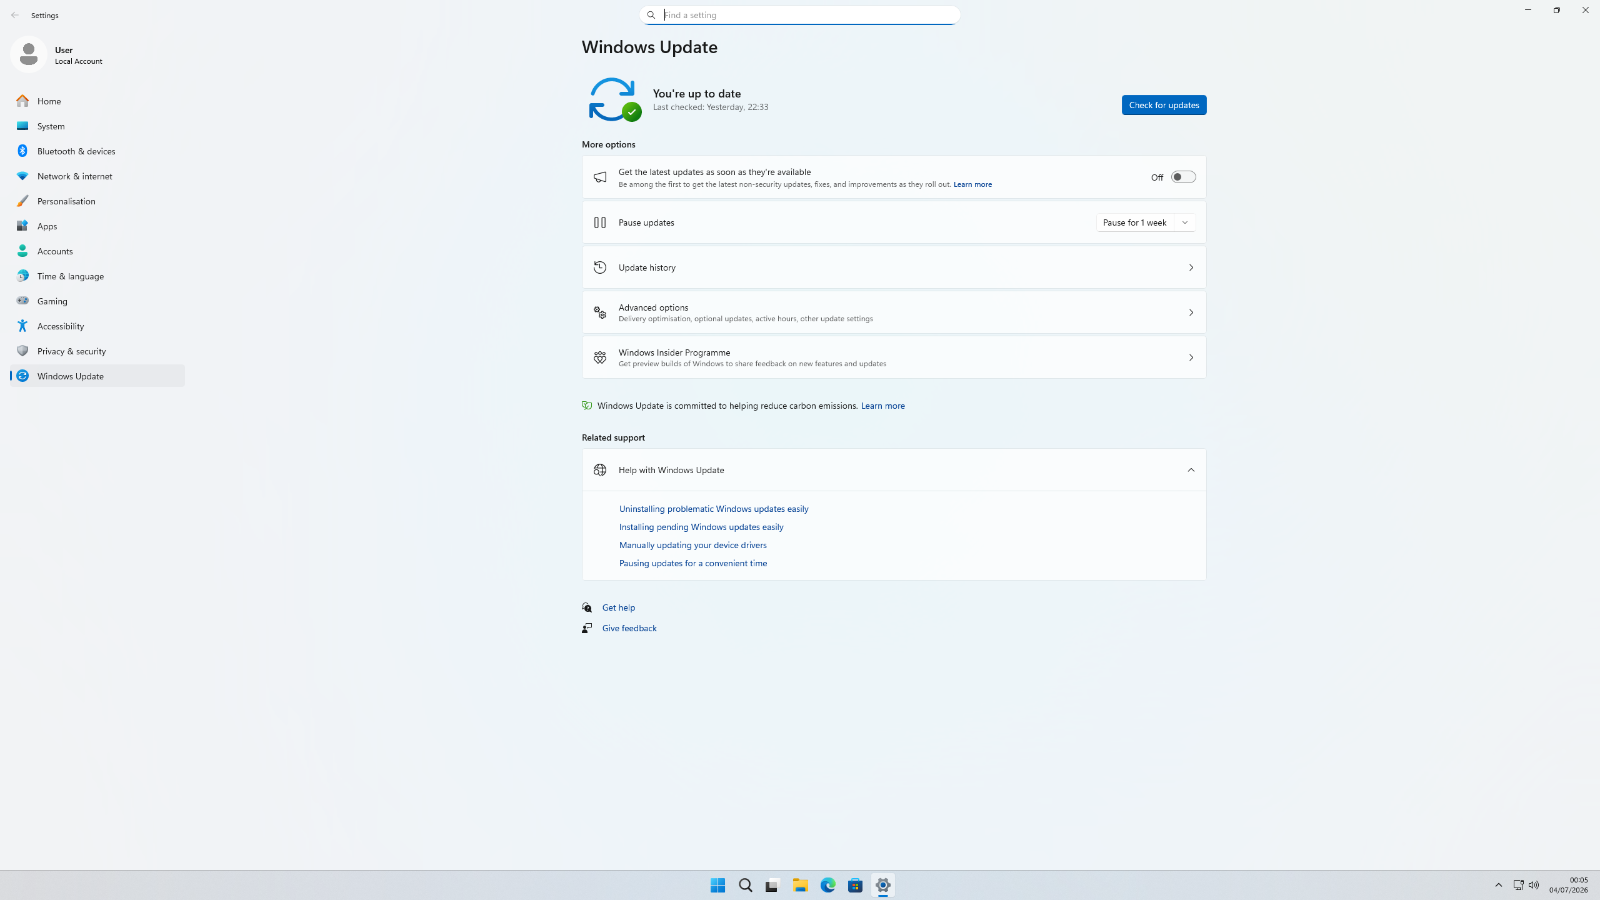The height and width of the screenshot is (900, 1600).
Task: Click the megaphone icon for latest updates
Action: click(x=600, y=177)
